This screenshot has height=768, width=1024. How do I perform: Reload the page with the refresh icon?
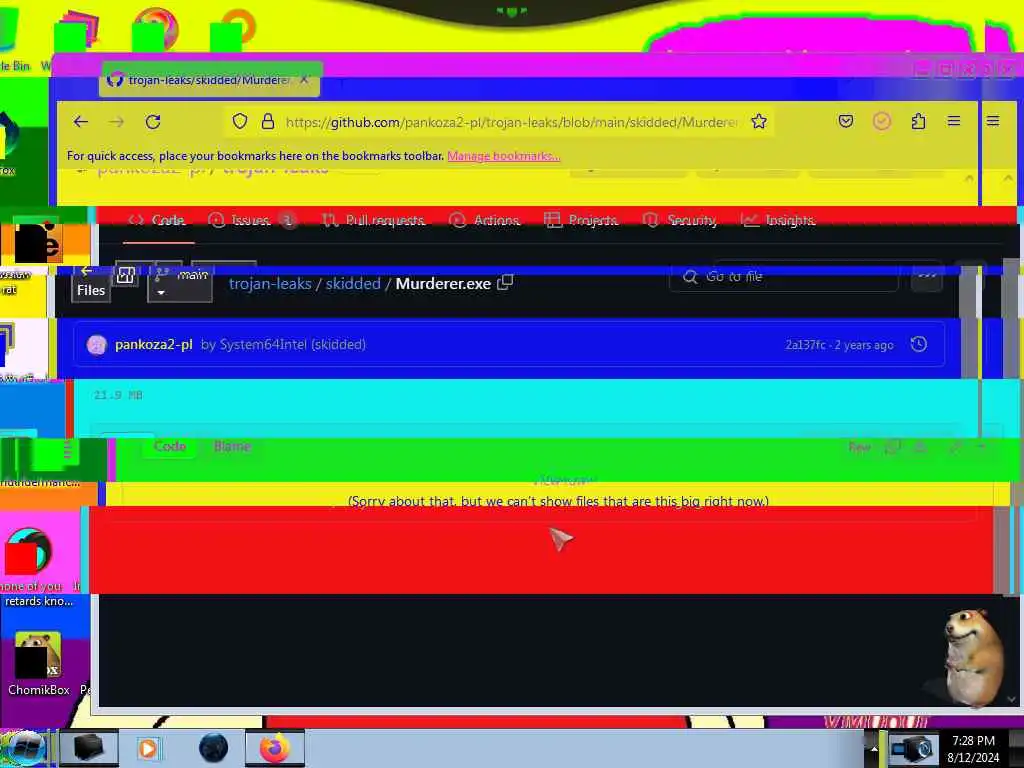click(153, 122)
